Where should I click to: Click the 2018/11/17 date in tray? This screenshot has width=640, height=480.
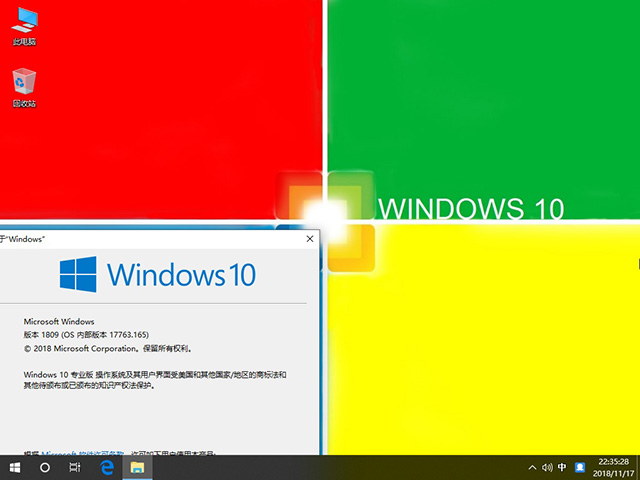[613, 474]
